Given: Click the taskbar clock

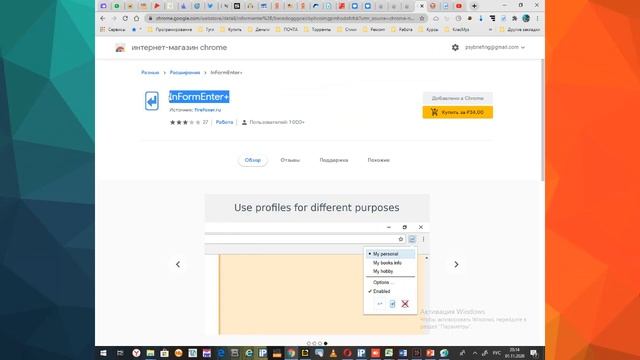Looking at the screenshot, I should 515,353.
